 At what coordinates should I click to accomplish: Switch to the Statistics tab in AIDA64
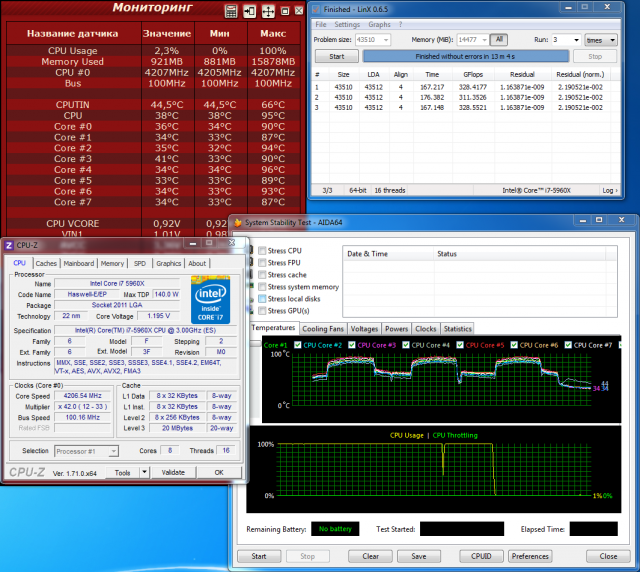pyautogui.click(x=458, y=329)
